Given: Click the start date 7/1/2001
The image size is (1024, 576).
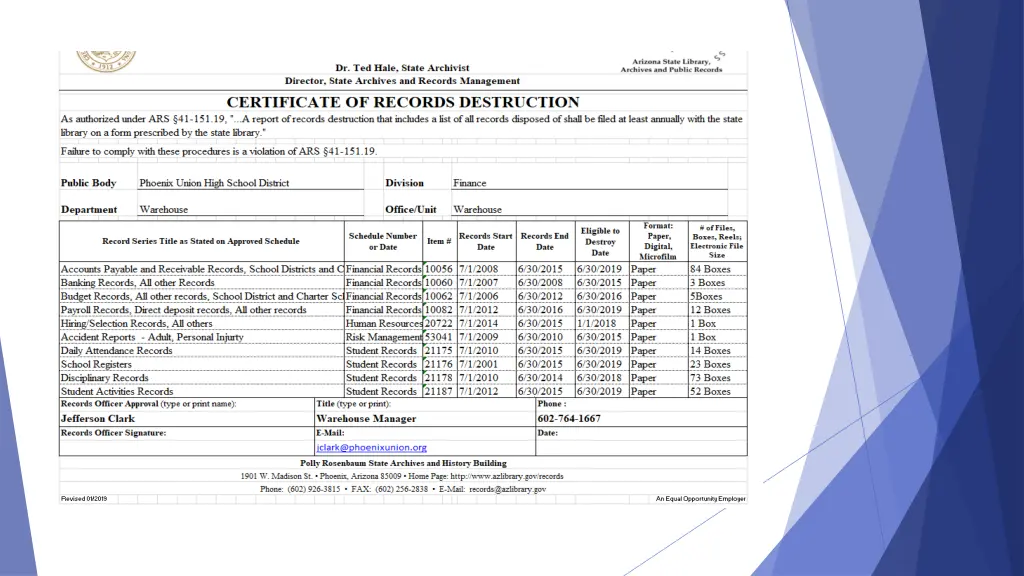Looking at the screenshot, I should coord(478,364).
